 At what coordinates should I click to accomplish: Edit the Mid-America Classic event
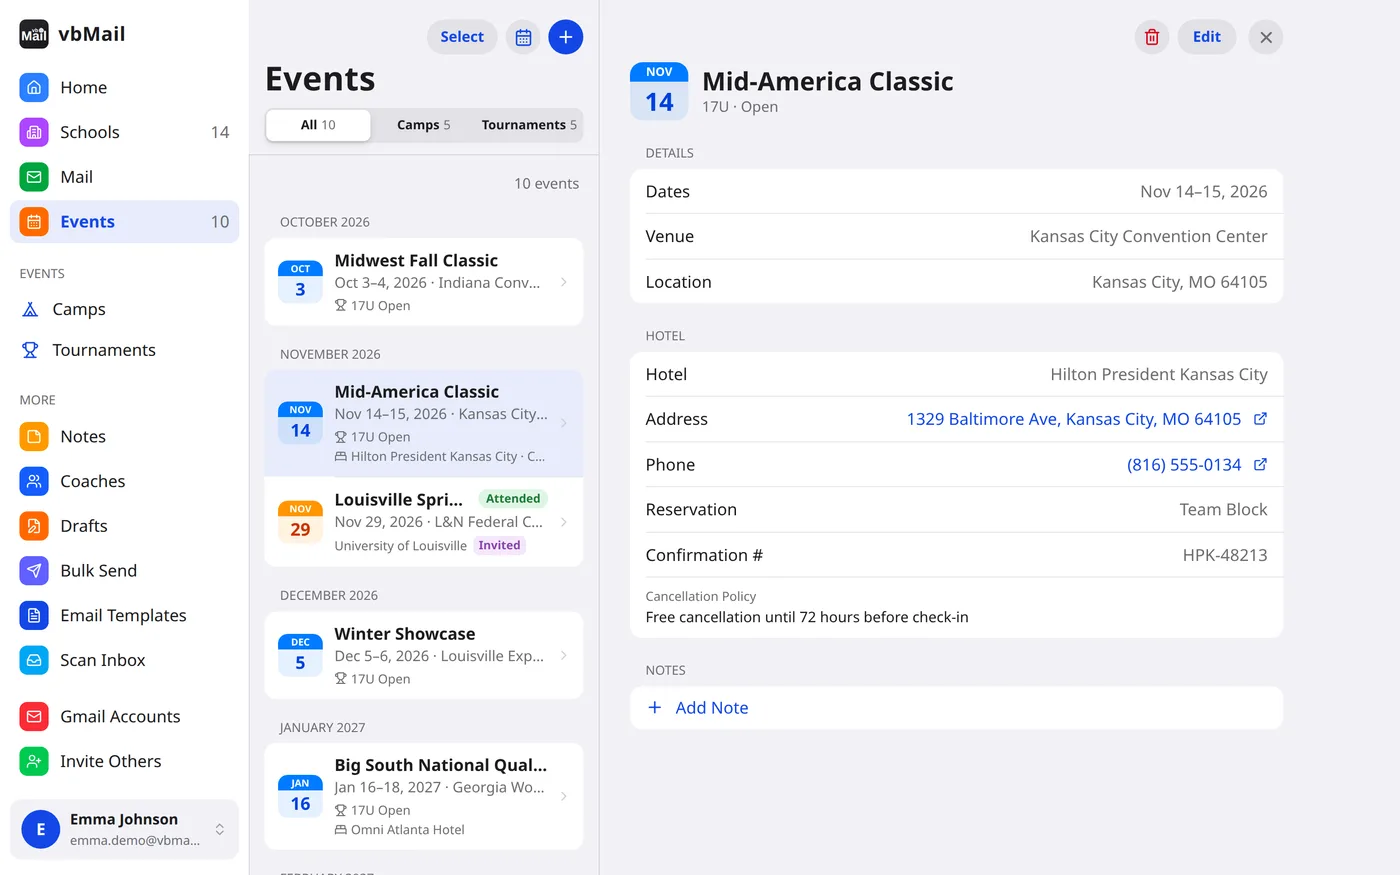tap(1207, 37)
